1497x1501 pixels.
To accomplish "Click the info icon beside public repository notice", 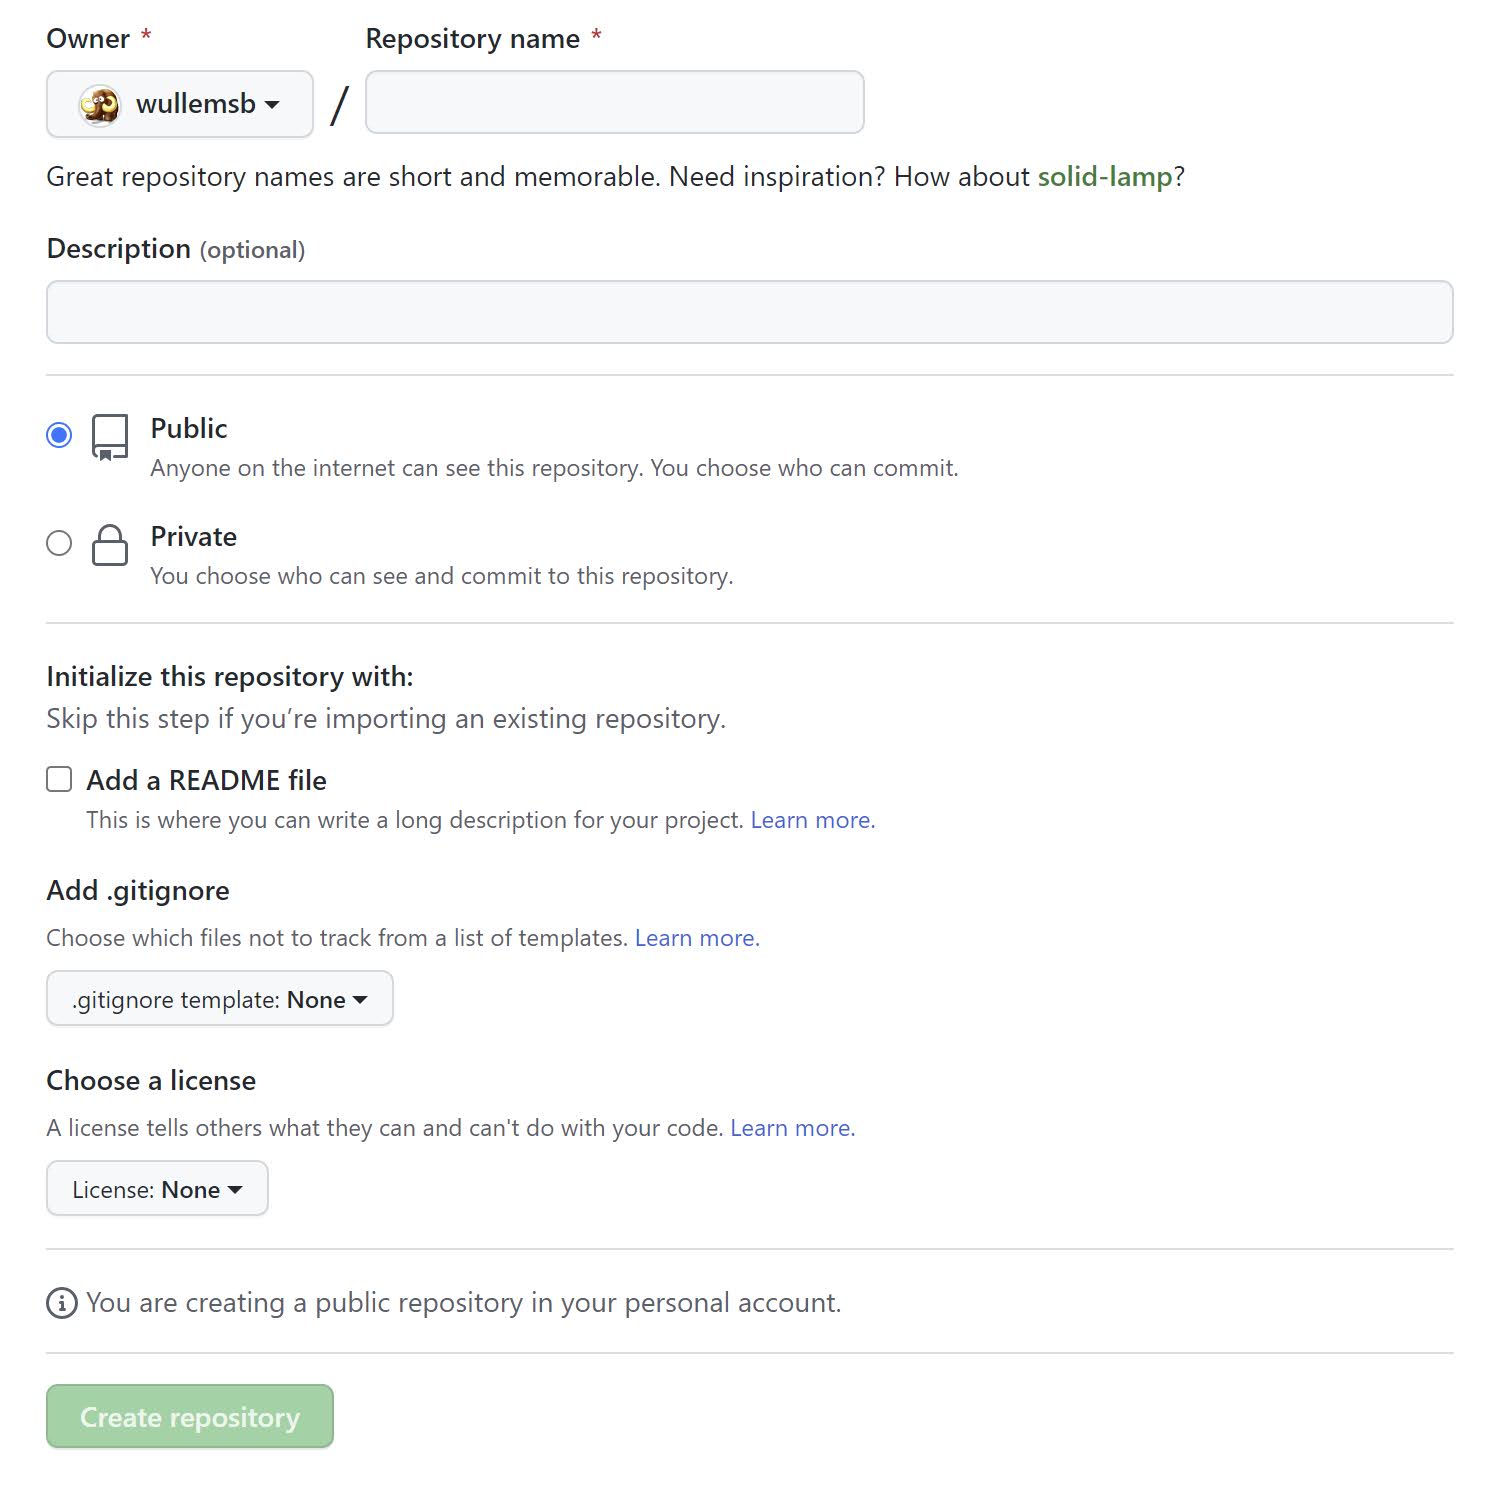I will point(62,1303).
